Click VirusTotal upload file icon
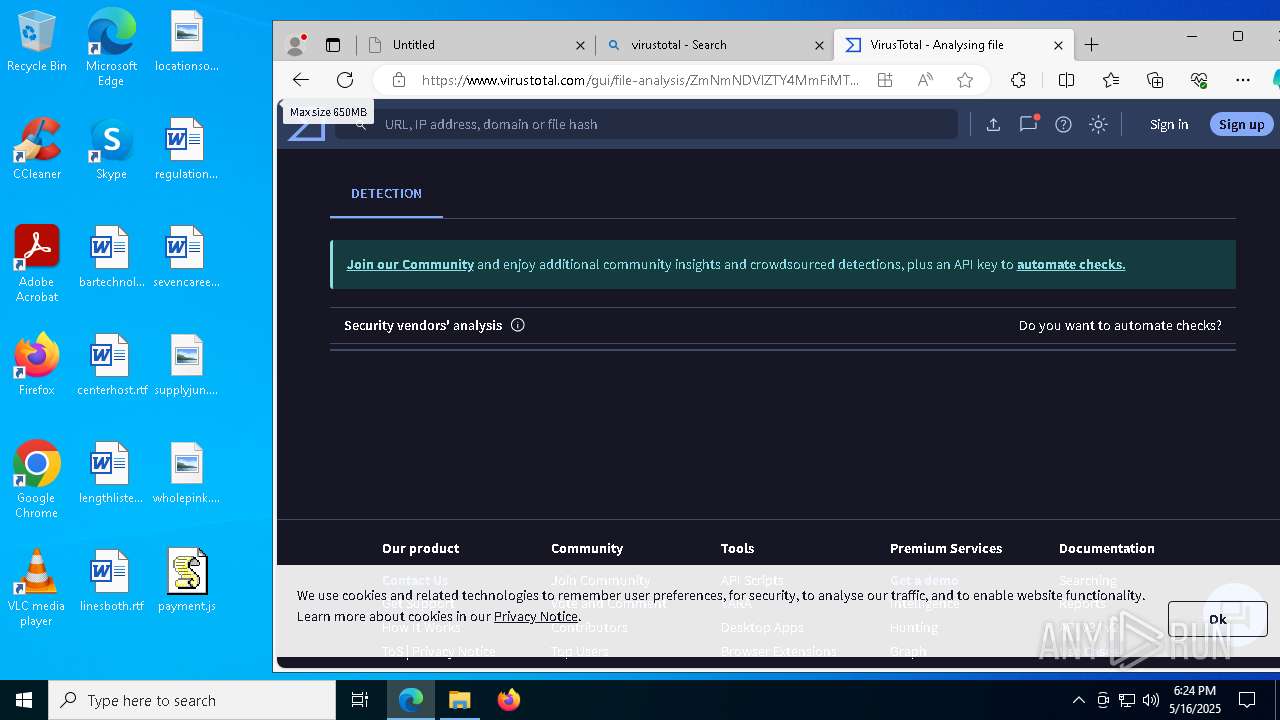Image resolution: width=1280 pixels, height=720 pixels. tap(993, 124)
